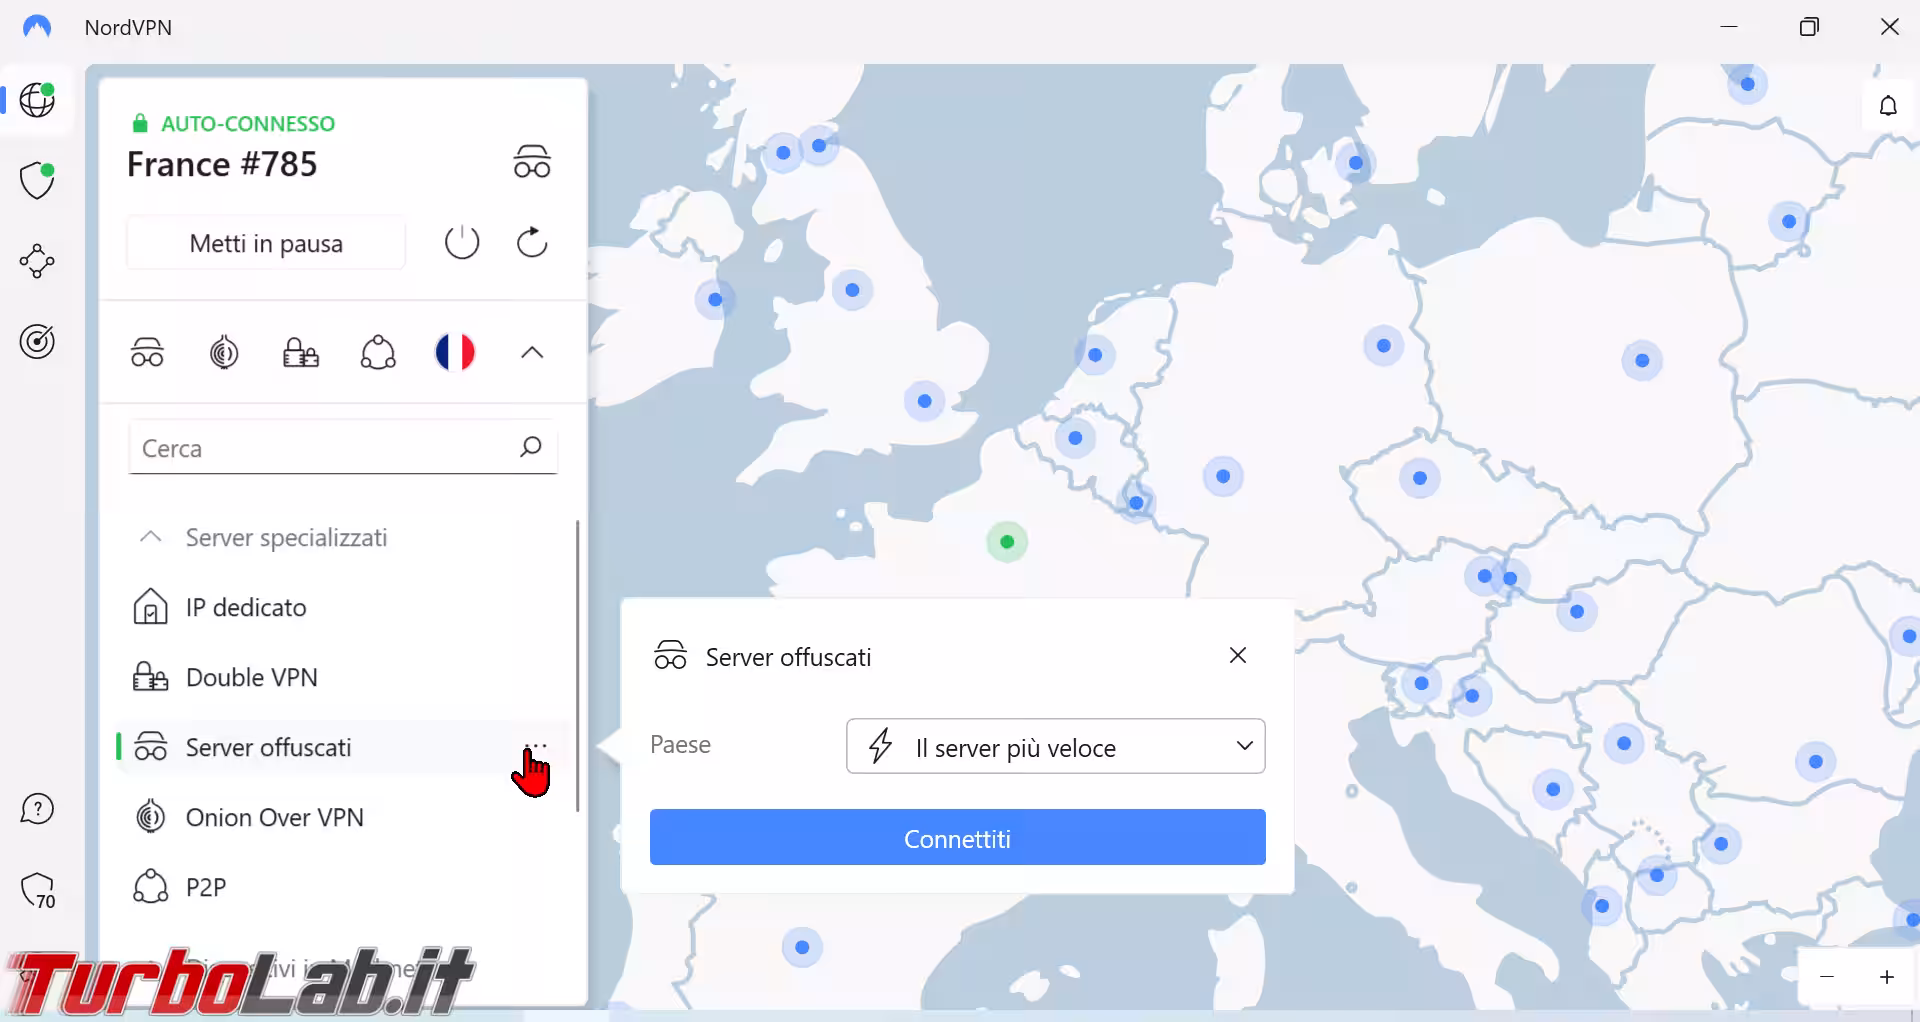Click the server list scrollbar

[578, 665]
